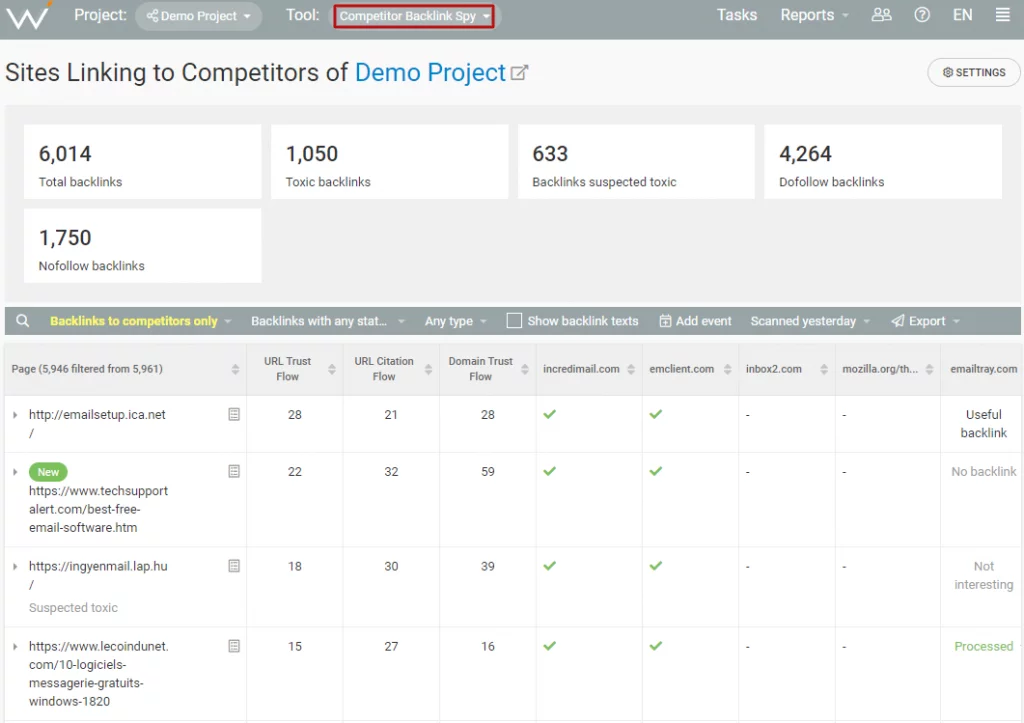
Task: Open Scanned yesterday dropdown
Action: coord(810,321)
